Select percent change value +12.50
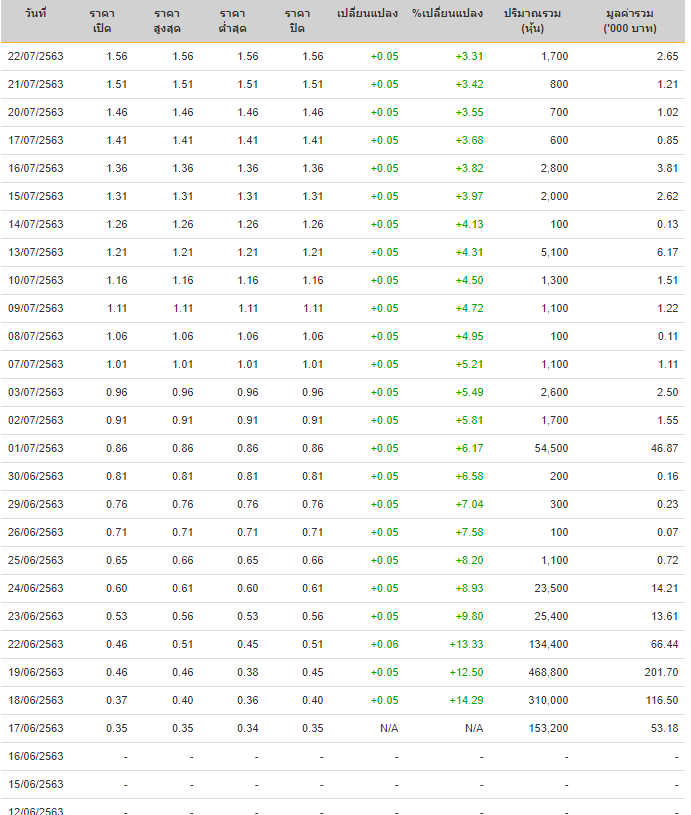Image resolution: width=691 pixels, height=815 pixels. coord(466,673)
